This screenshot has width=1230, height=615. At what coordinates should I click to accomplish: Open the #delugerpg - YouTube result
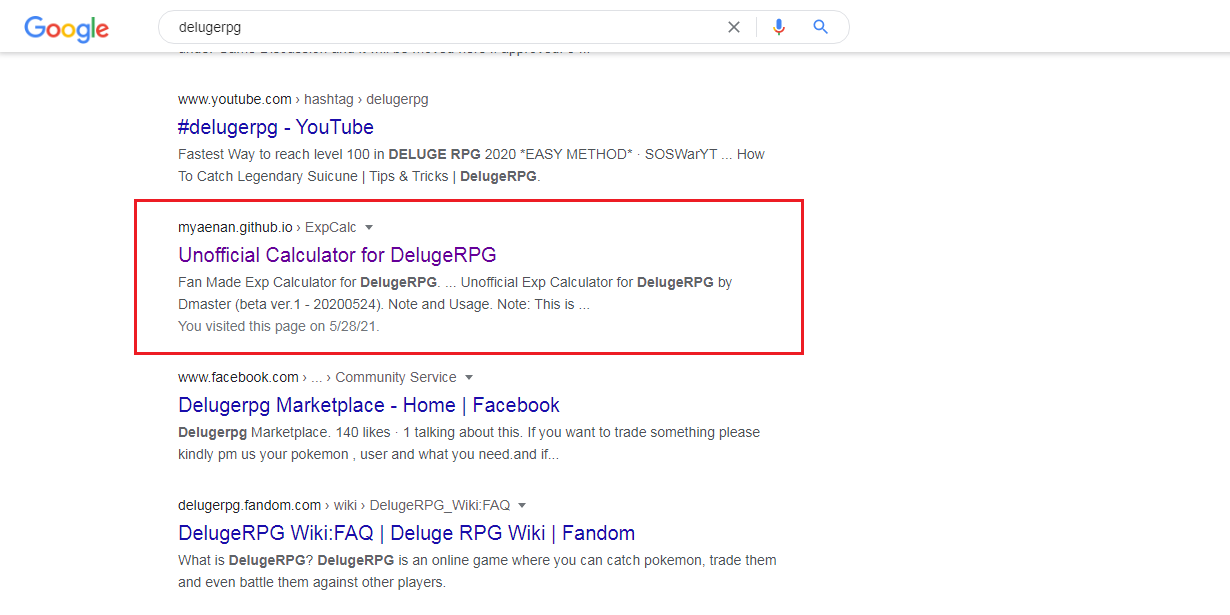click(276, 127)
